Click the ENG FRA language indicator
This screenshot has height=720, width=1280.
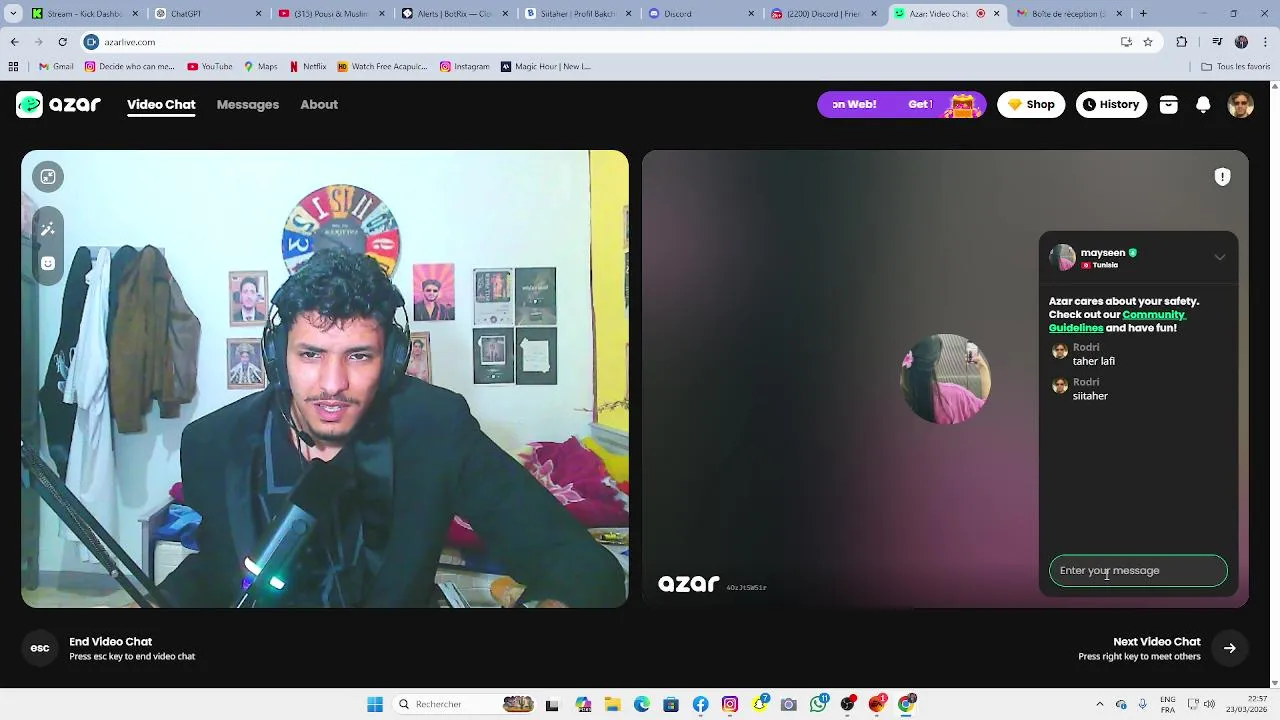1168,704
